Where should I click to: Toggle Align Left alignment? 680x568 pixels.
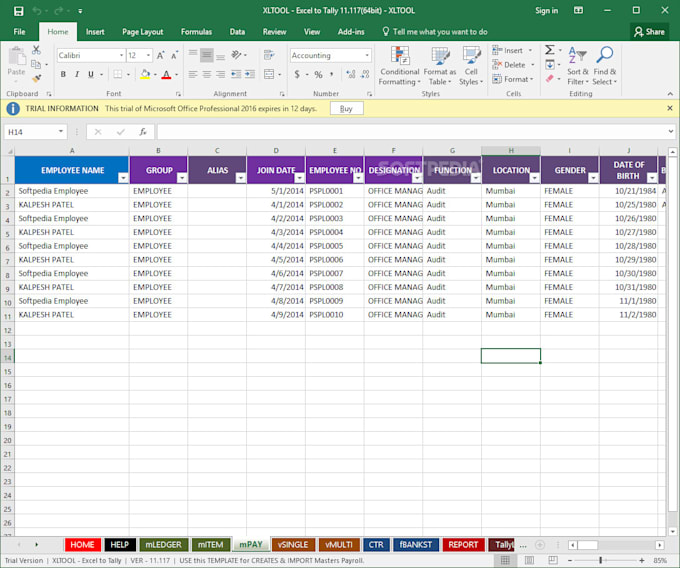tap(193, 74)
